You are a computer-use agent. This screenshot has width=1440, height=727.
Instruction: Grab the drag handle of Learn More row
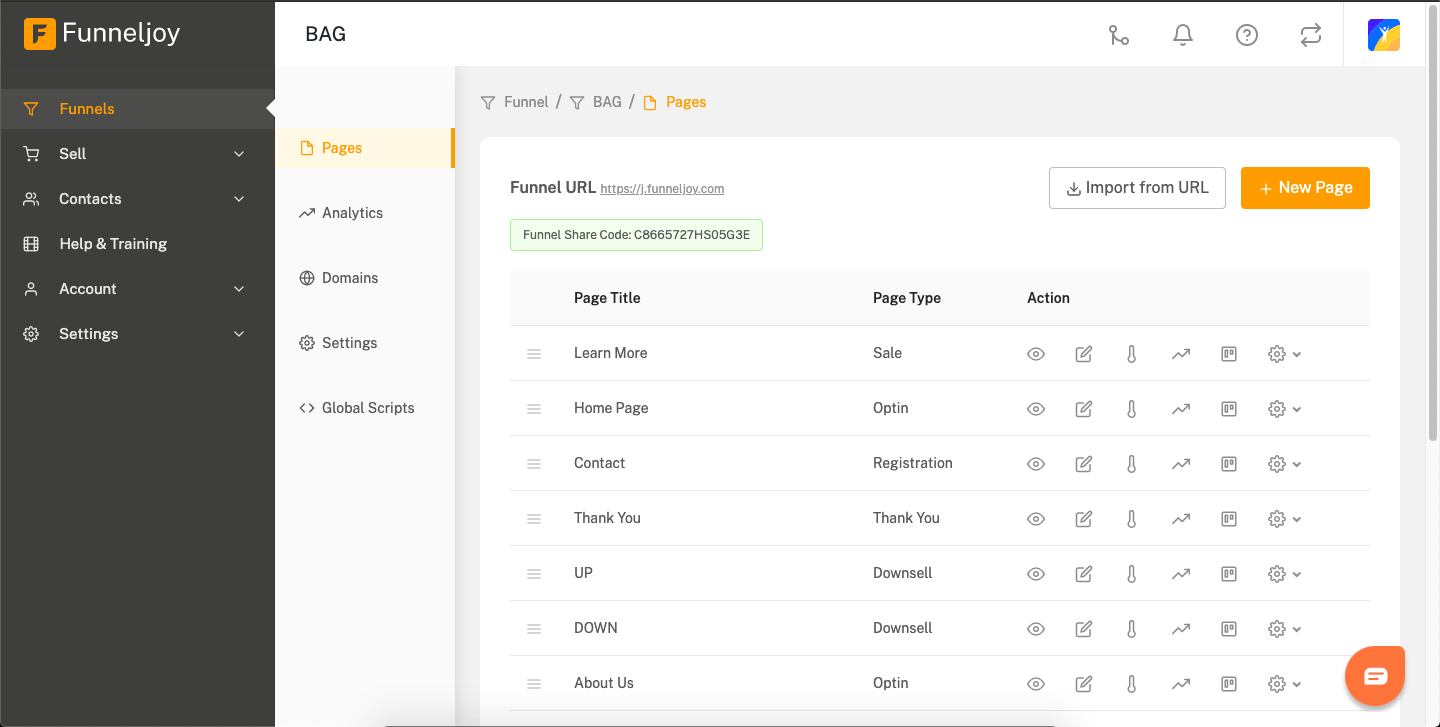534,354
